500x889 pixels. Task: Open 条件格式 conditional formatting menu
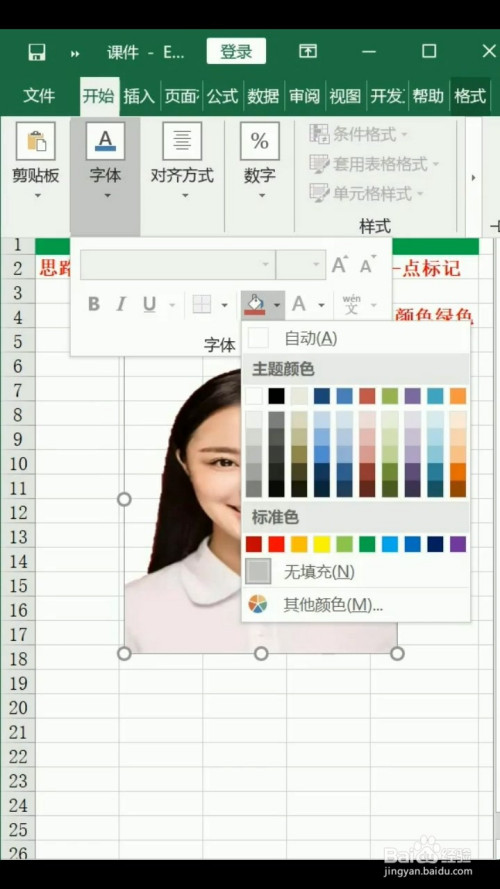(358, 134)
